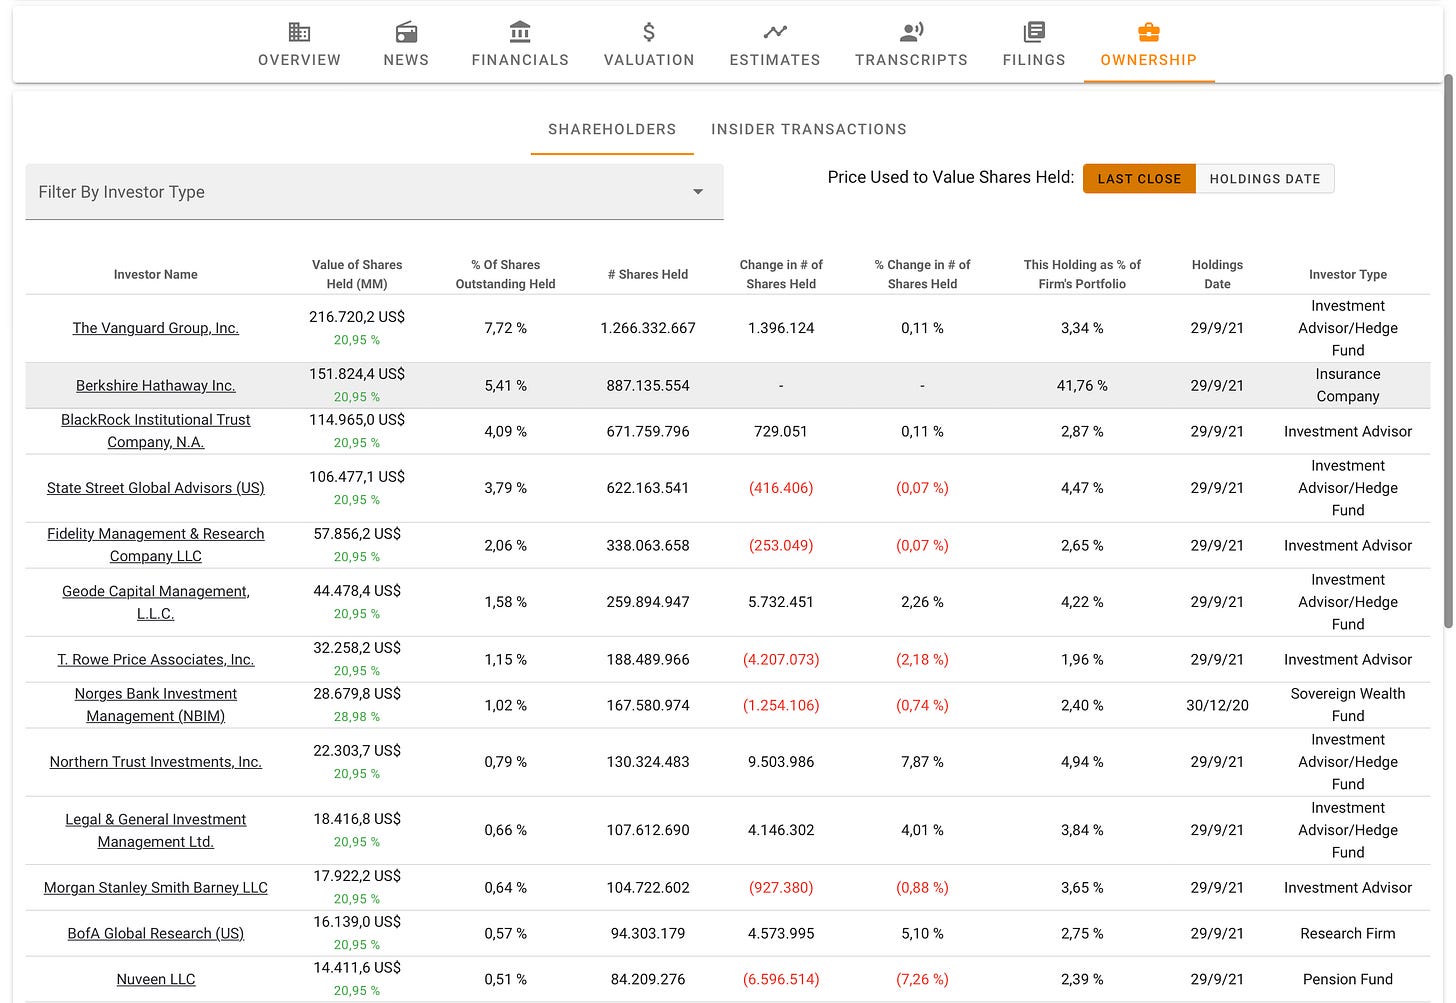Open the FILINGS tab label
Image resolution: width=1456 pixels, height=1003 pixels.
[x=1034, y=60]
